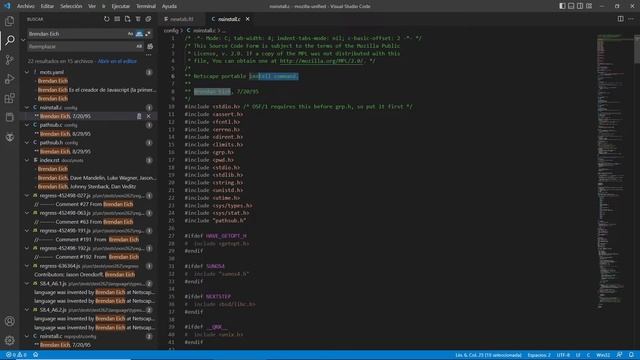Collapse all search results

148,19
